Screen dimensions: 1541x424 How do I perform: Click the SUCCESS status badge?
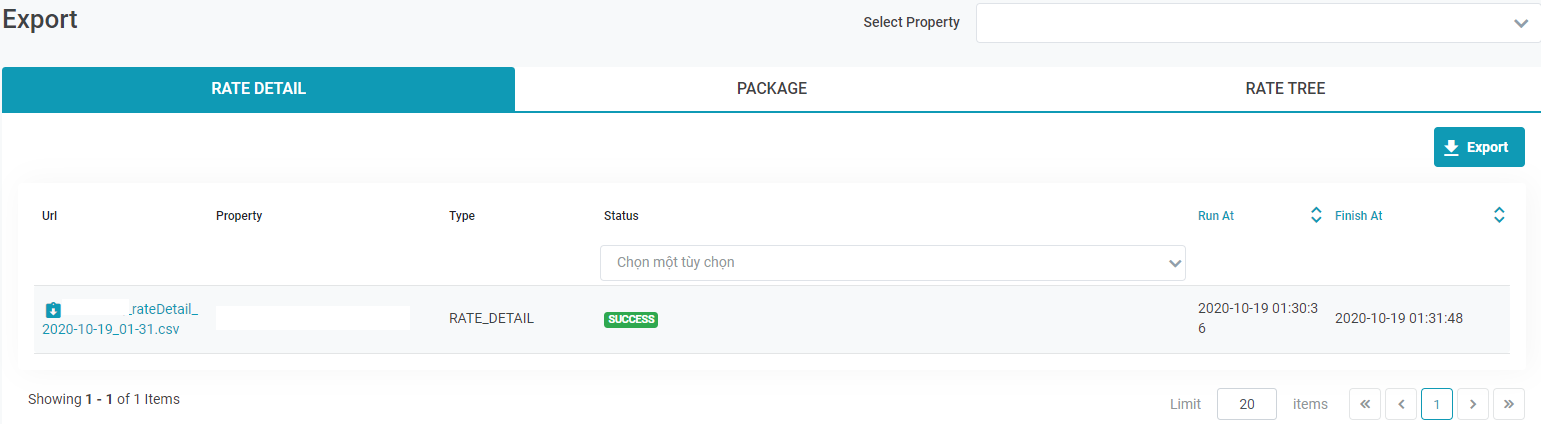pyautogui.click(x=630, y=319)
